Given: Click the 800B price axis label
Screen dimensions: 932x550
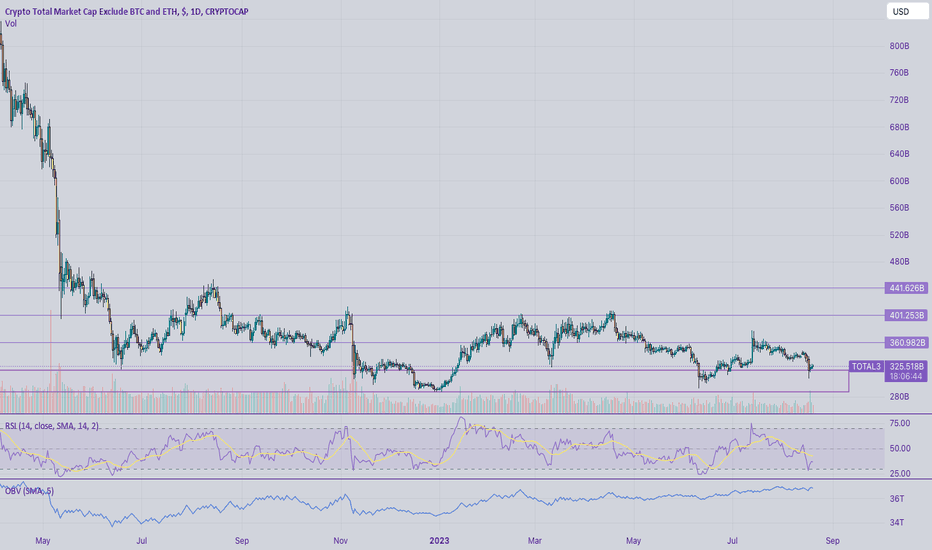Looking at the screenshot, I should pos(899,46).
